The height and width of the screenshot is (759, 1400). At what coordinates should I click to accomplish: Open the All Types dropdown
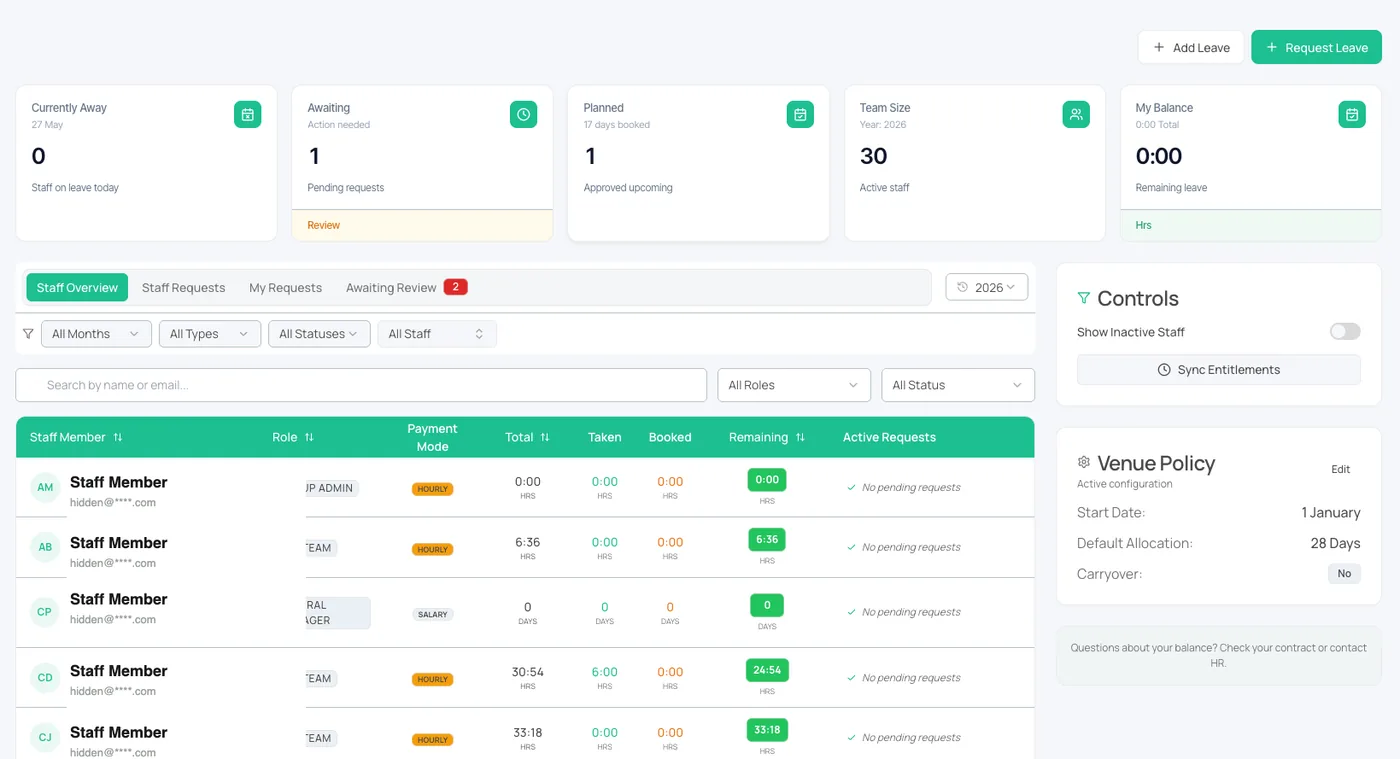[x=210, y=334]
